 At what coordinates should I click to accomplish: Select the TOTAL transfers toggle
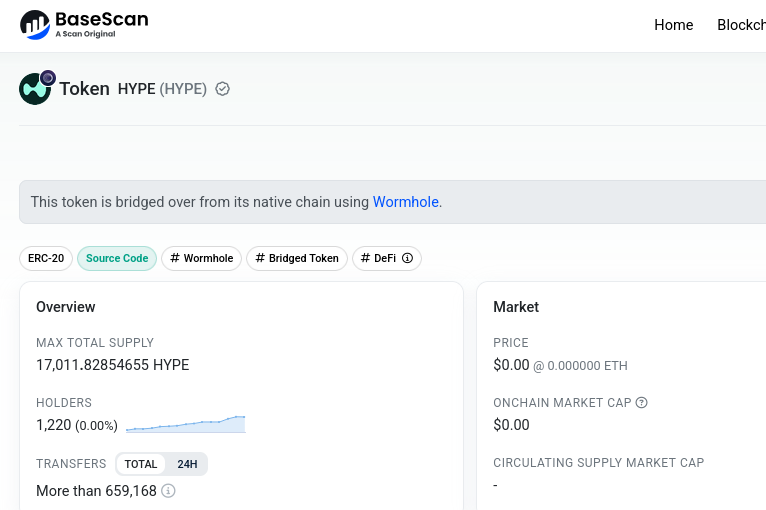tap(141, 464)
